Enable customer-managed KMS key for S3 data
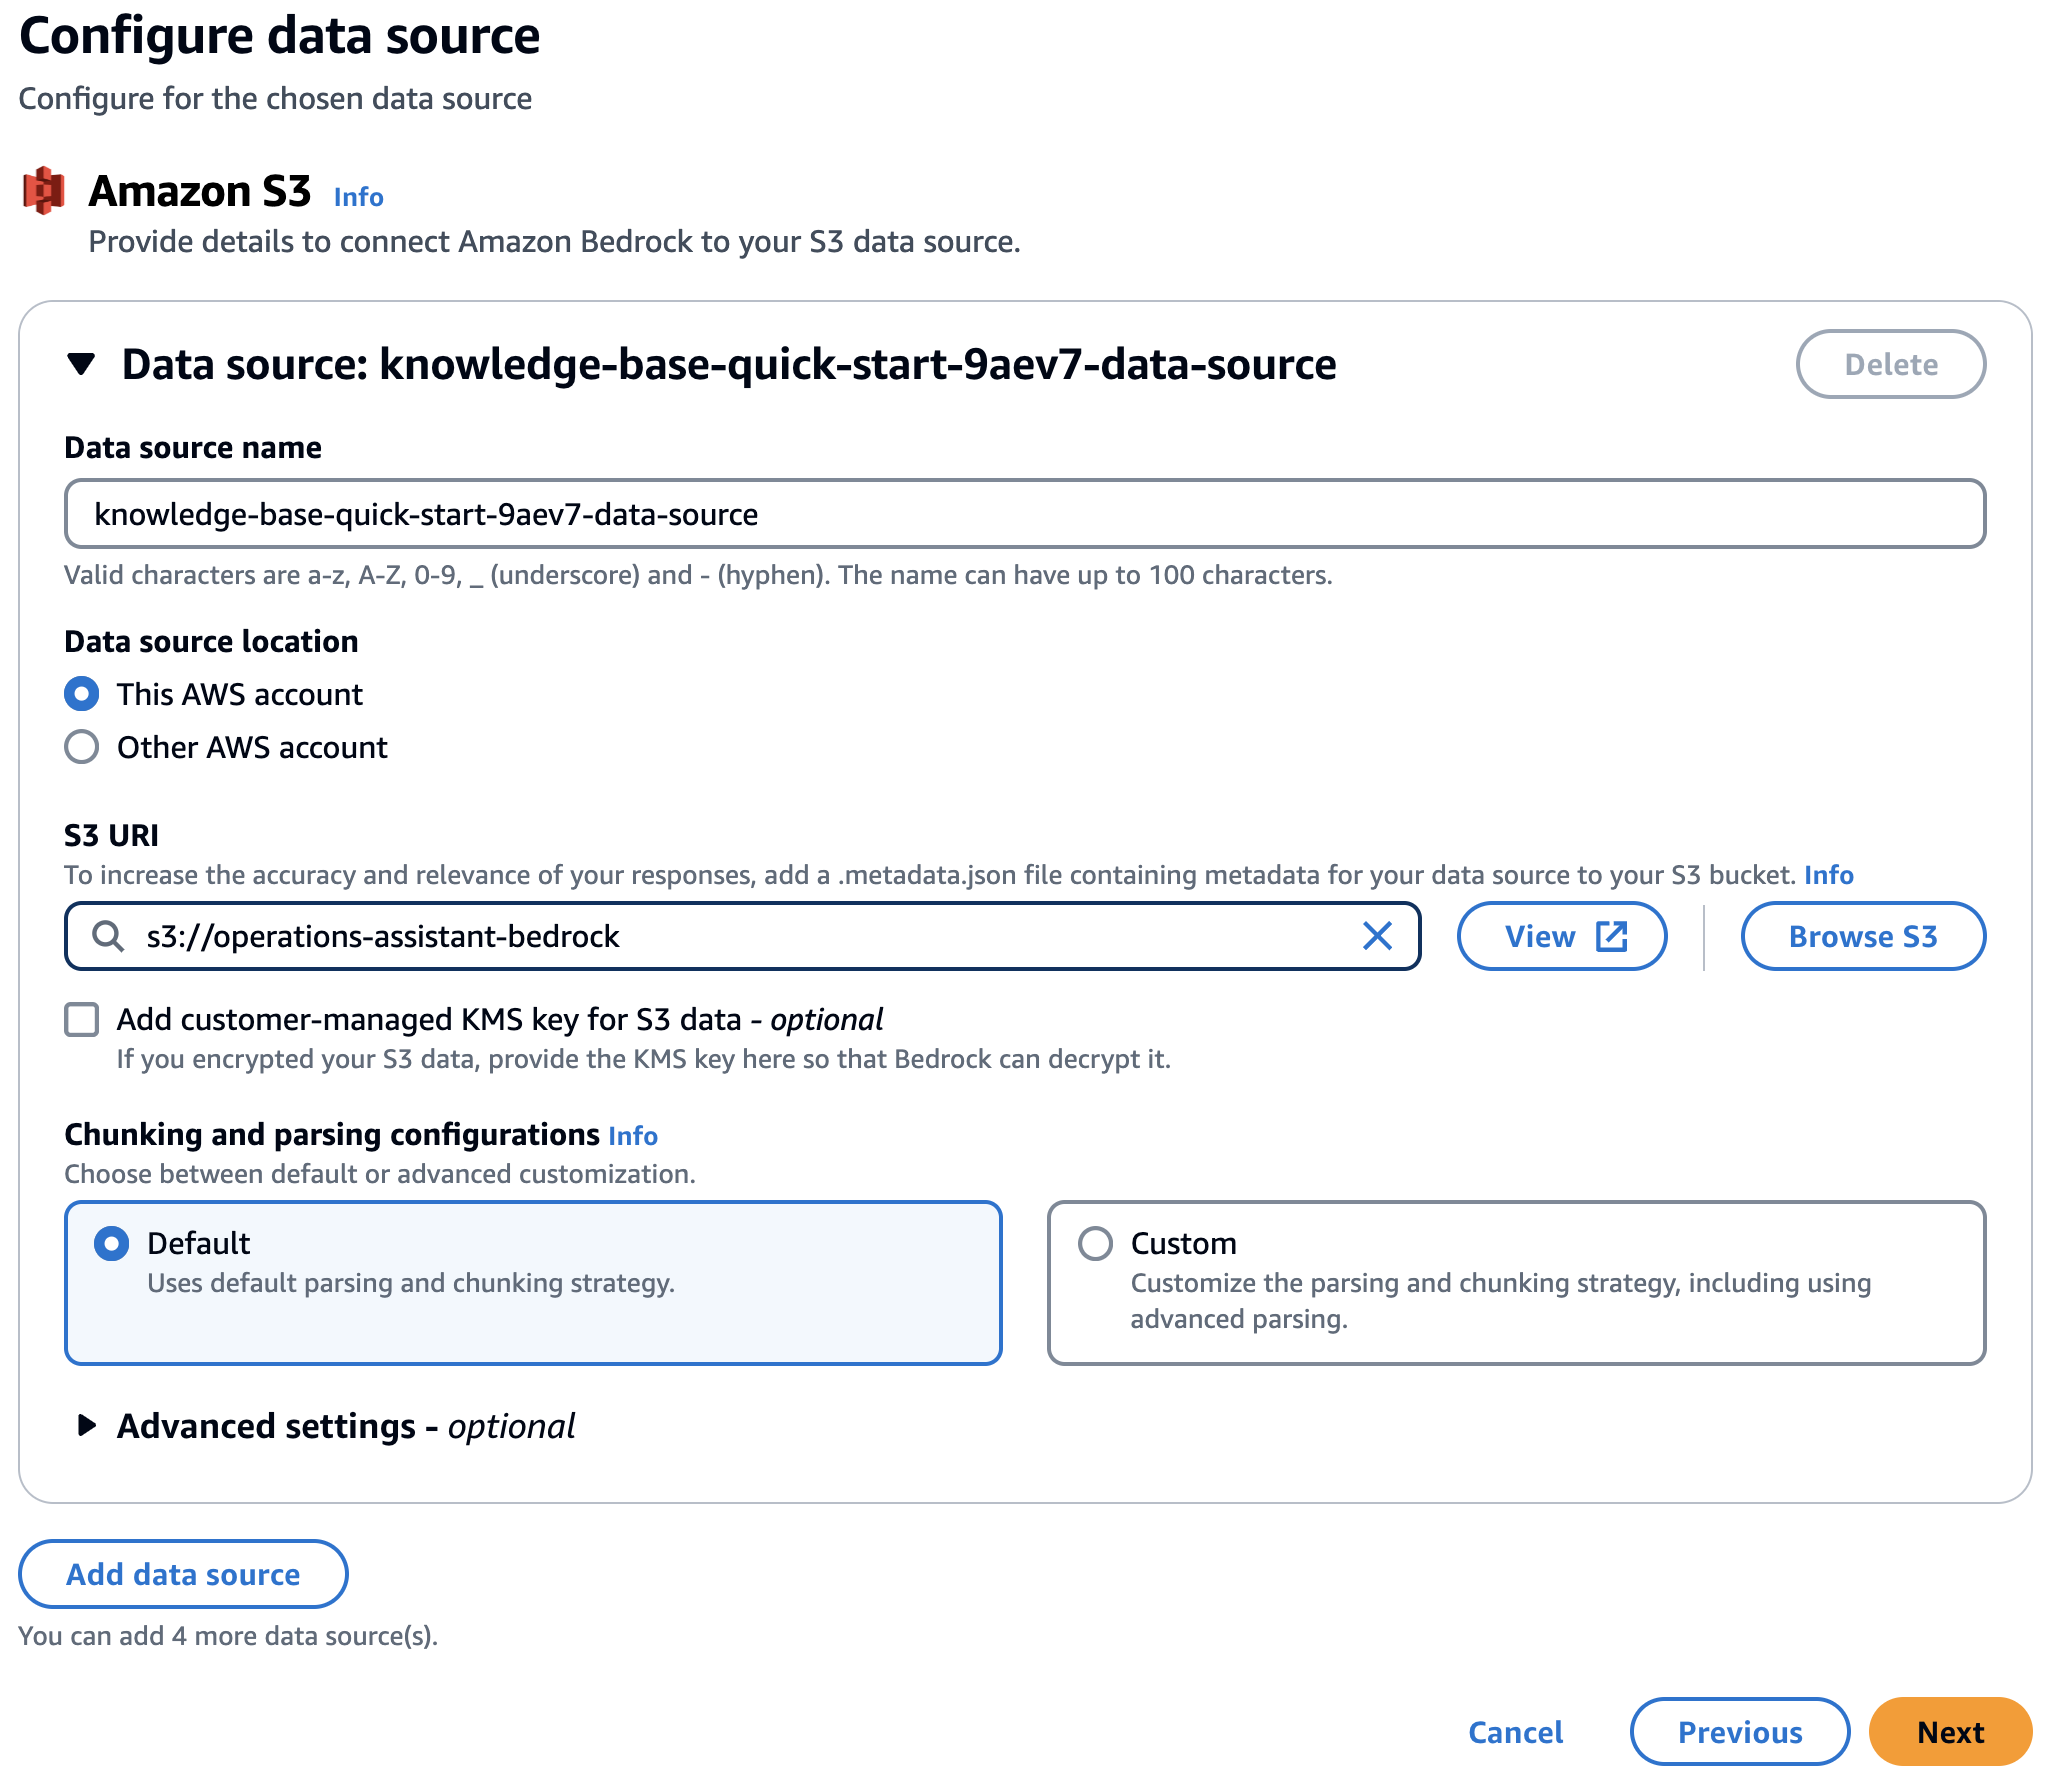 [x=81, y=1019]
